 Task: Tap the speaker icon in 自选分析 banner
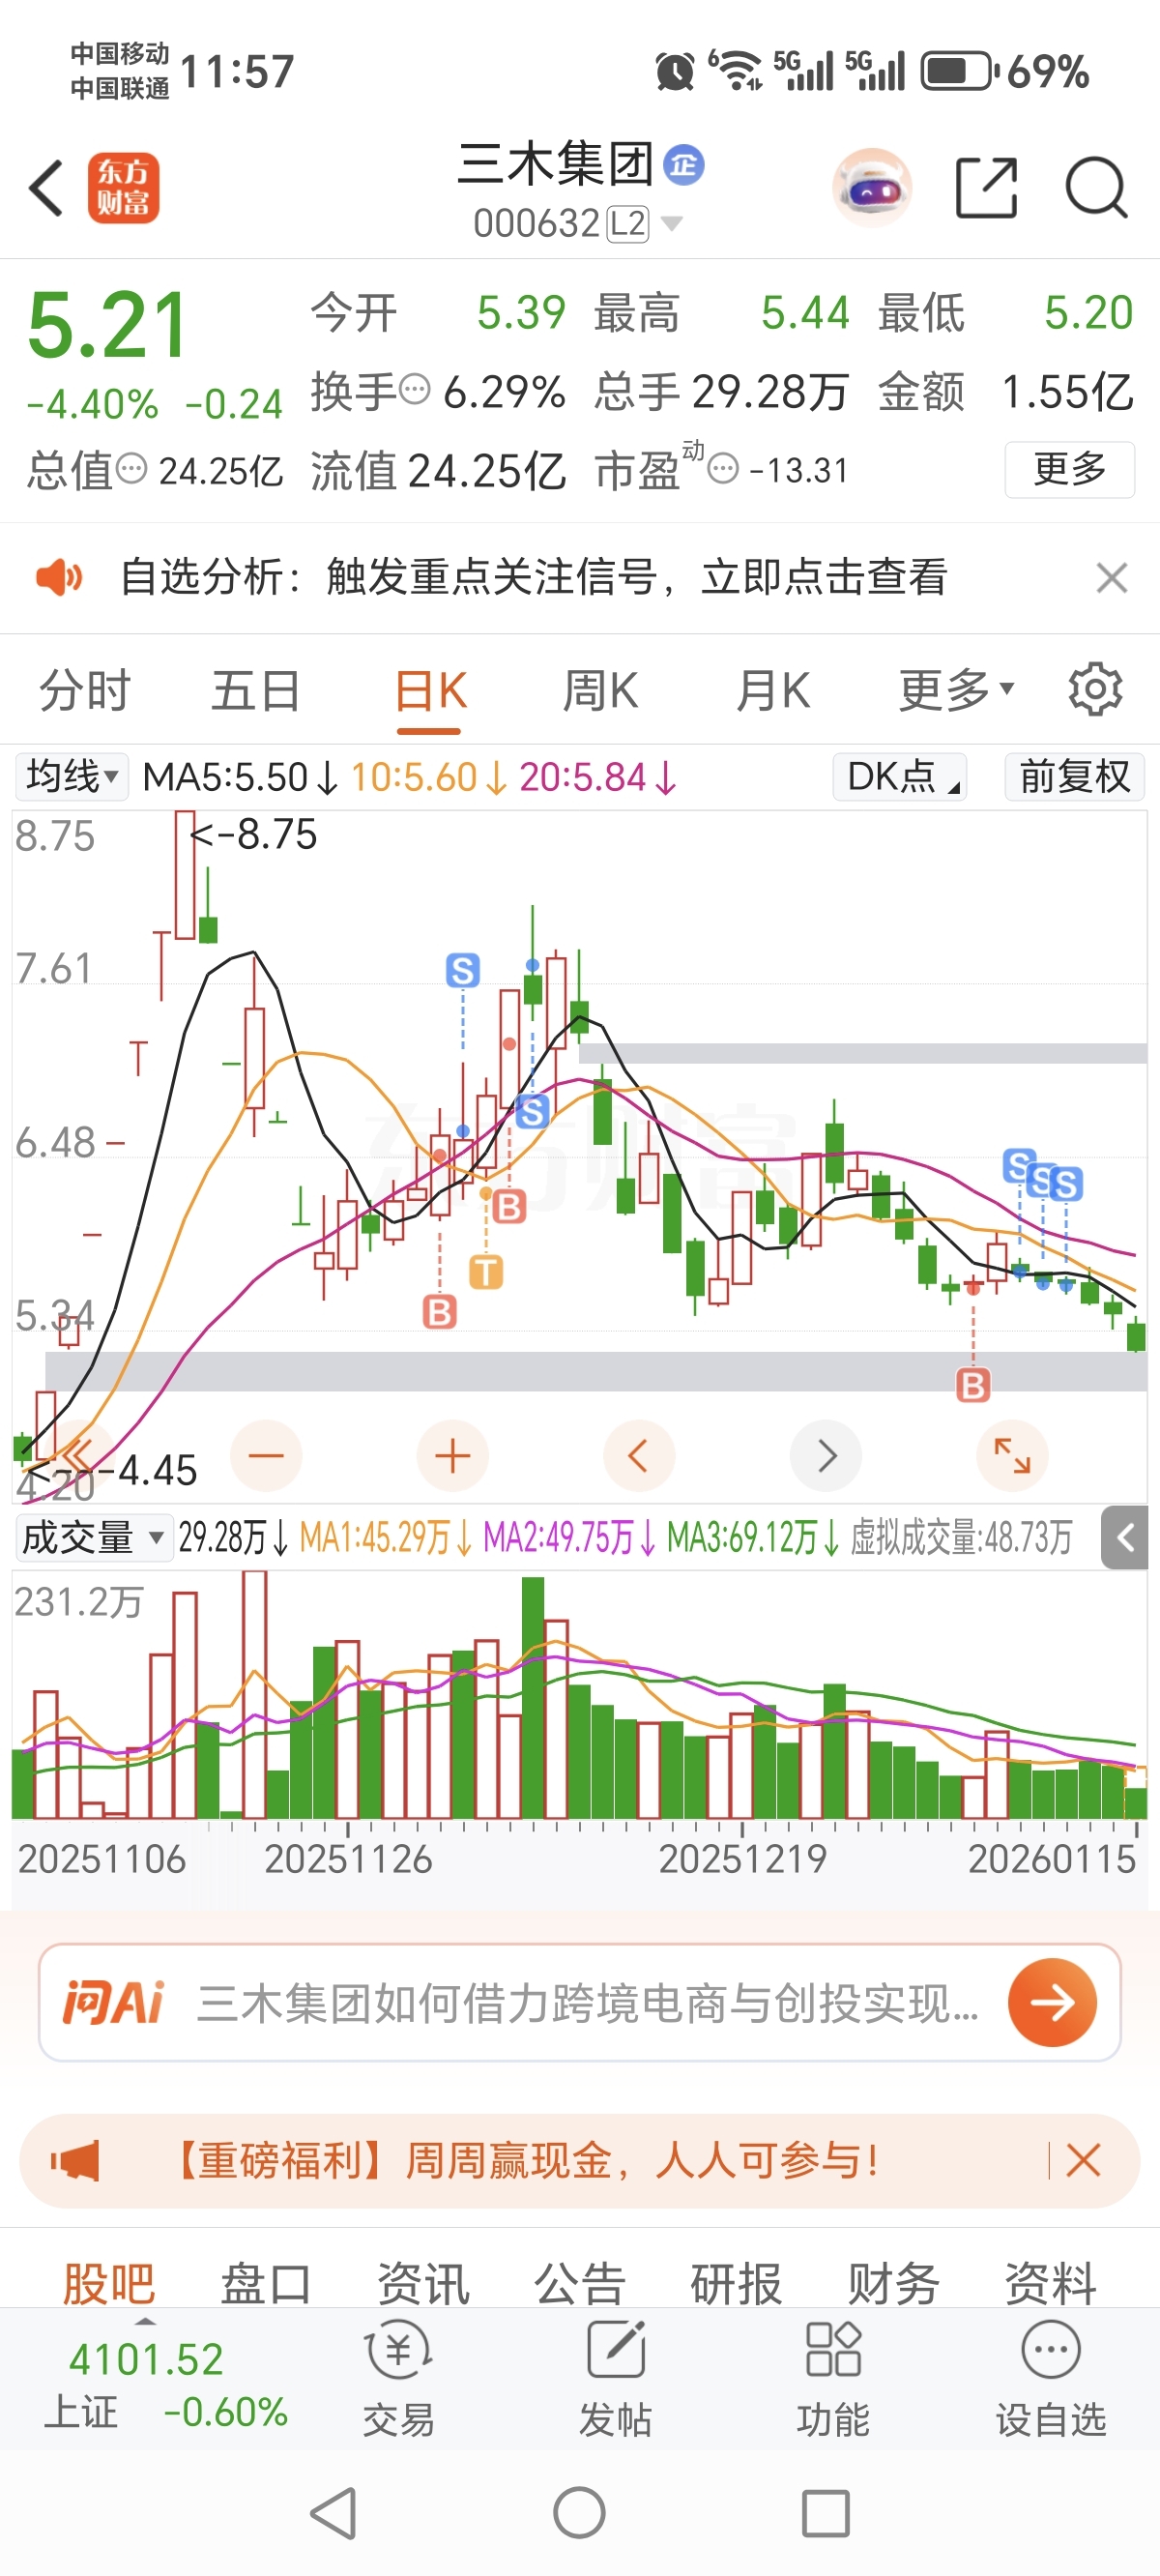59,577
